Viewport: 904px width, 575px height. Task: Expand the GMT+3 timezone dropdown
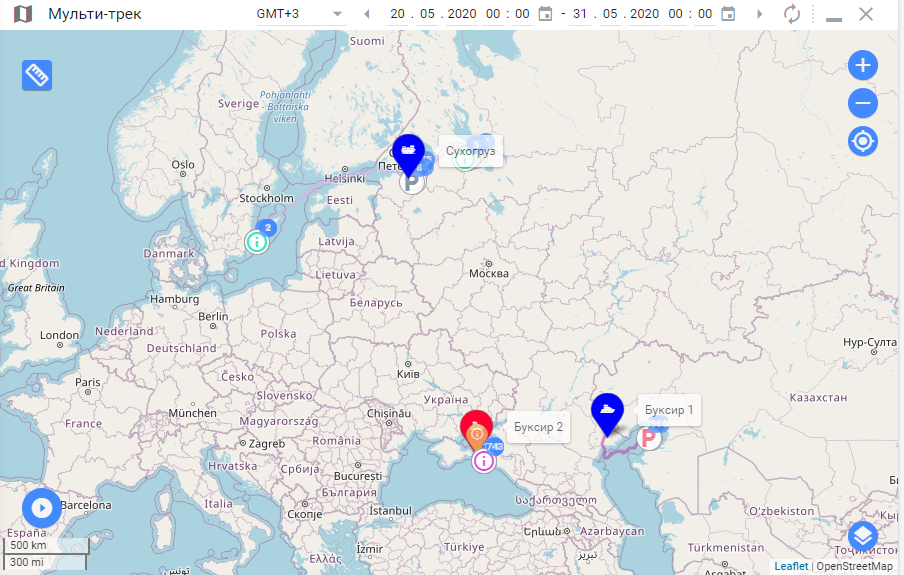click(x=337, y=14)
